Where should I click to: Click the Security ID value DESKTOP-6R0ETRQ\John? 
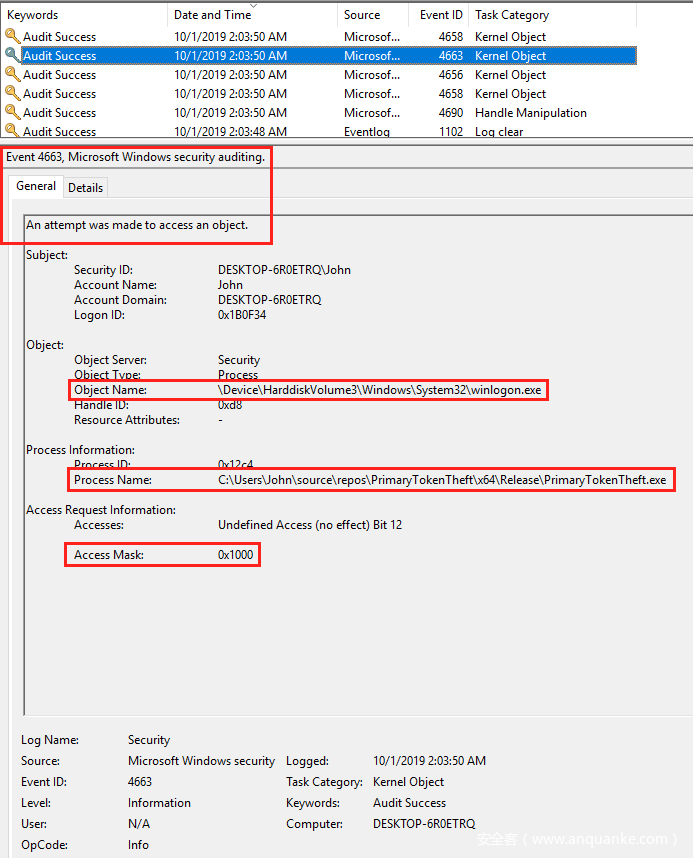(284, 270)
